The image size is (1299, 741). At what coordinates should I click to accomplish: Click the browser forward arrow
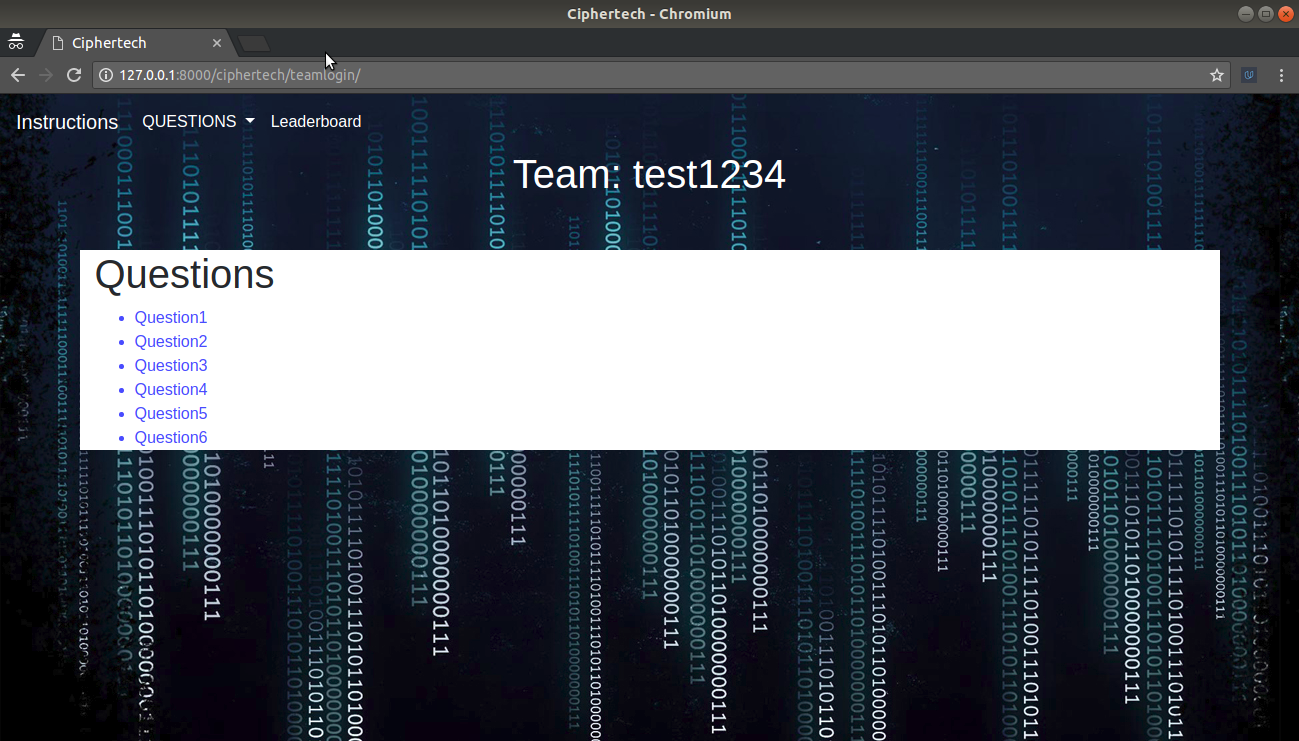(46, 75)
